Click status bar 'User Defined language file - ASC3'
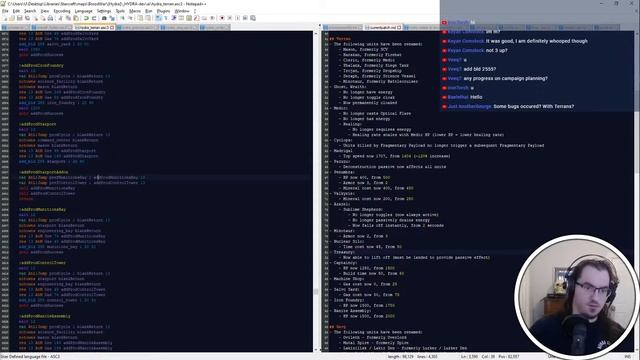The width and height of the screenshot is (640, 360). pos(31,356)
